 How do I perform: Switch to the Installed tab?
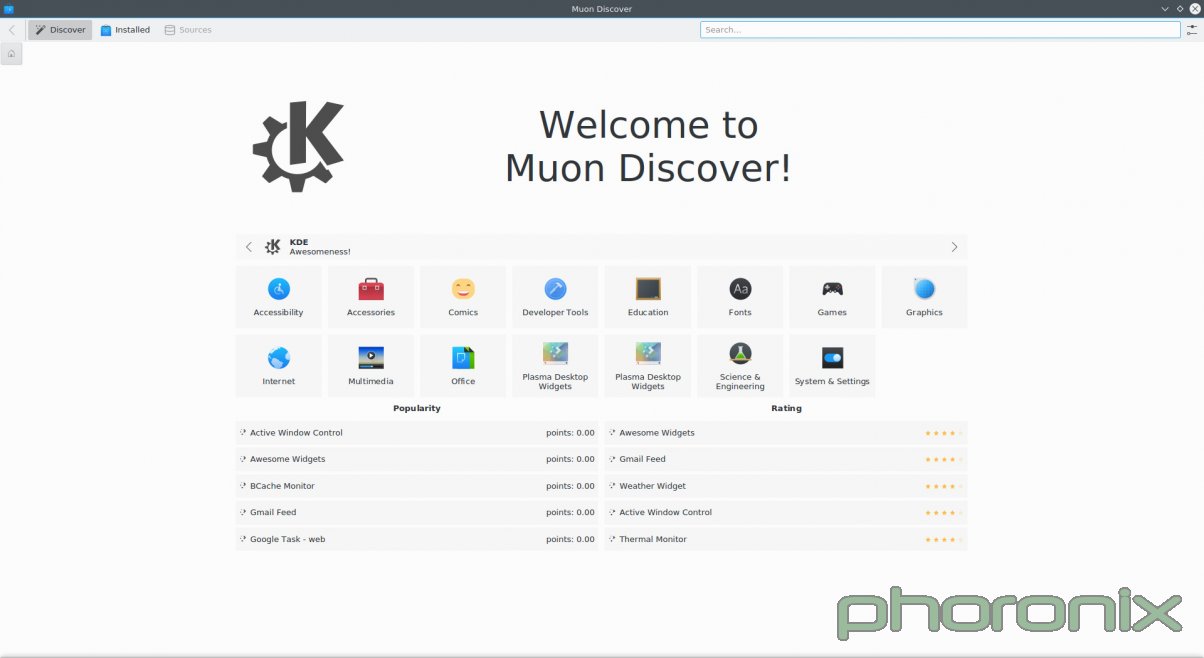click(125, 29)
